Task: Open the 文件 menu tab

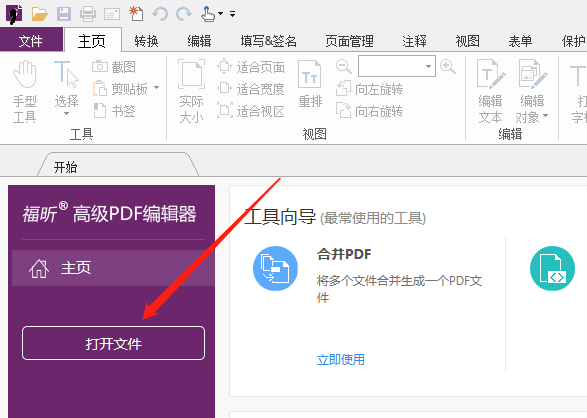Action: tap(31, 41)
